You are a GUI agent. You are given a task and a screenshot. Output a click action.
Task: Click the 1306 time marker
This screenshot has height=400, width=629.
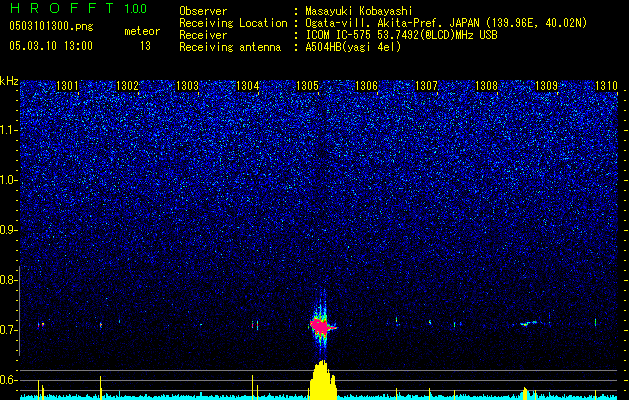[367, 86]
